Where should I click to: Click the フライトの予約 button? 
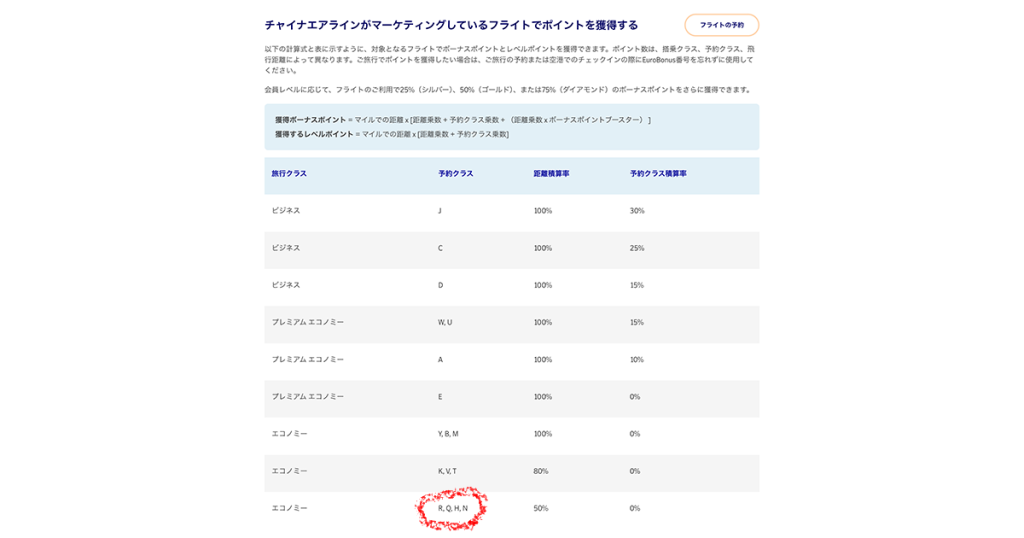click(721, 25)
